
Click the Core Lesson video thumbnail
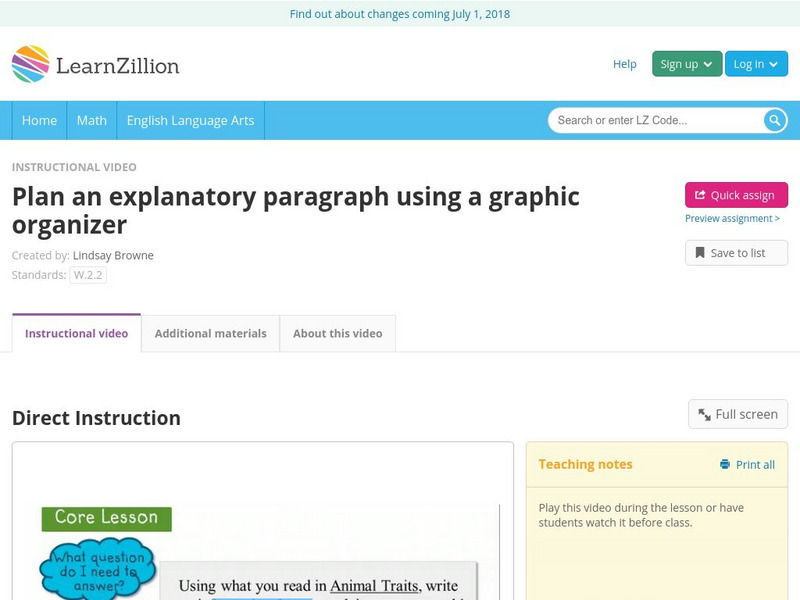(262, 550)
